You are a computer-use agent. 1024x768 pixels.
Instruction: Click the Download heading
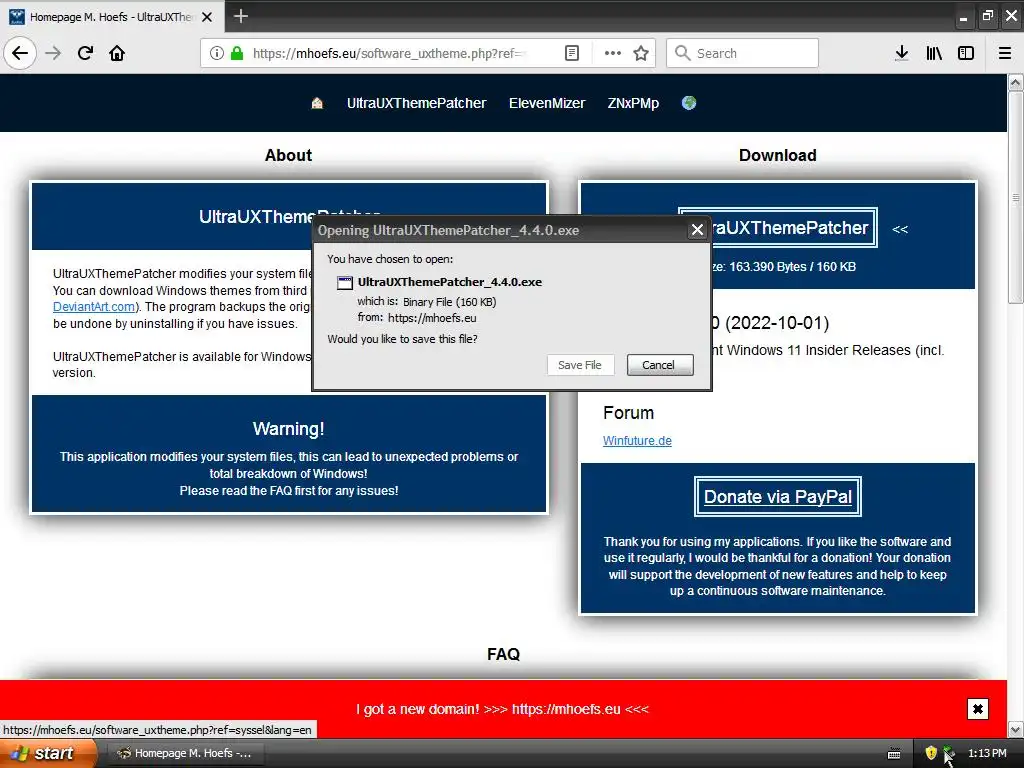click(x=778, y=155)
